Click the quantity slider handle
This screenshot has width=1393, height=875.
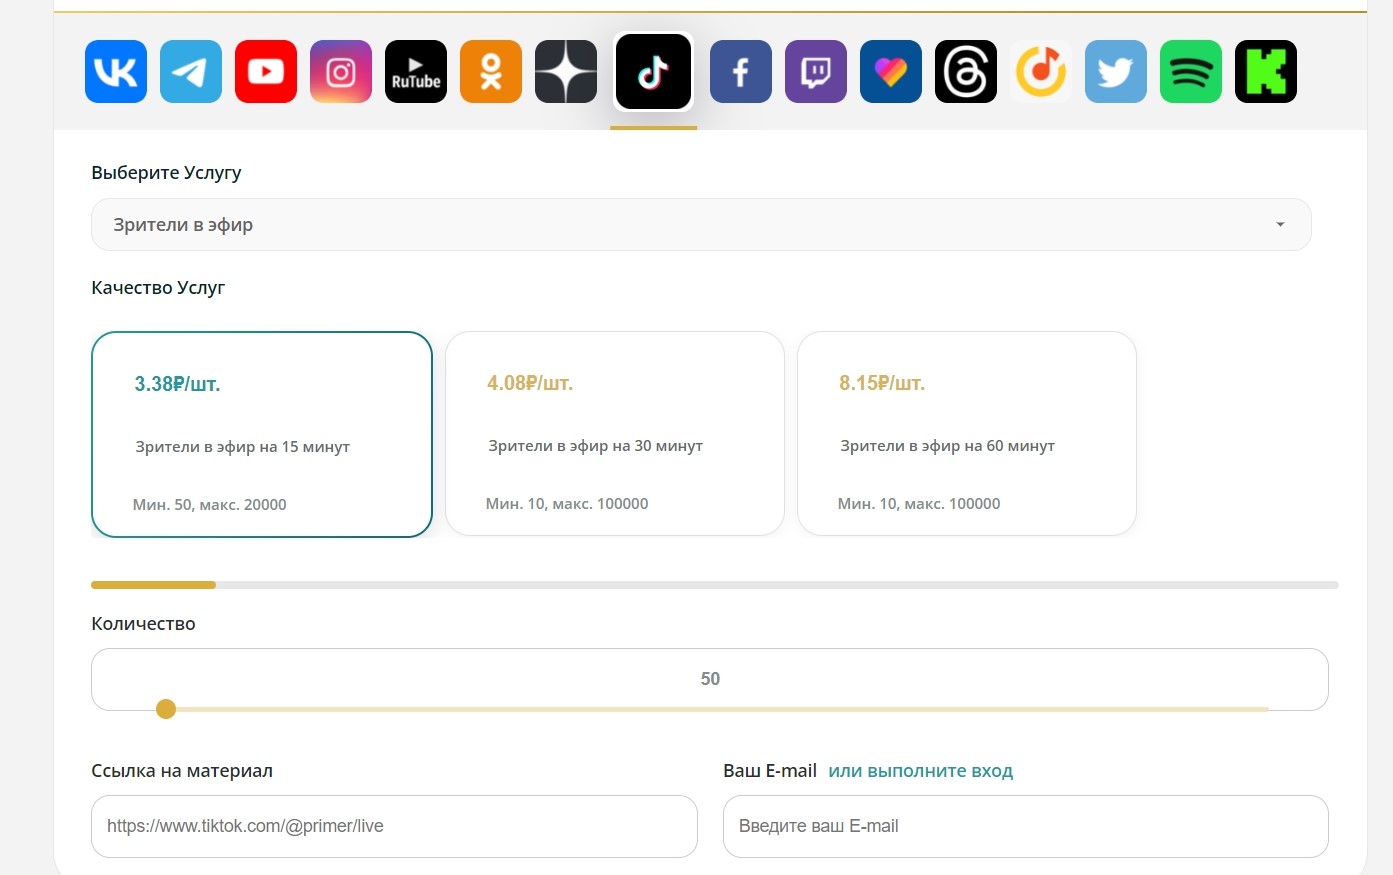click(x=166, y=709)
